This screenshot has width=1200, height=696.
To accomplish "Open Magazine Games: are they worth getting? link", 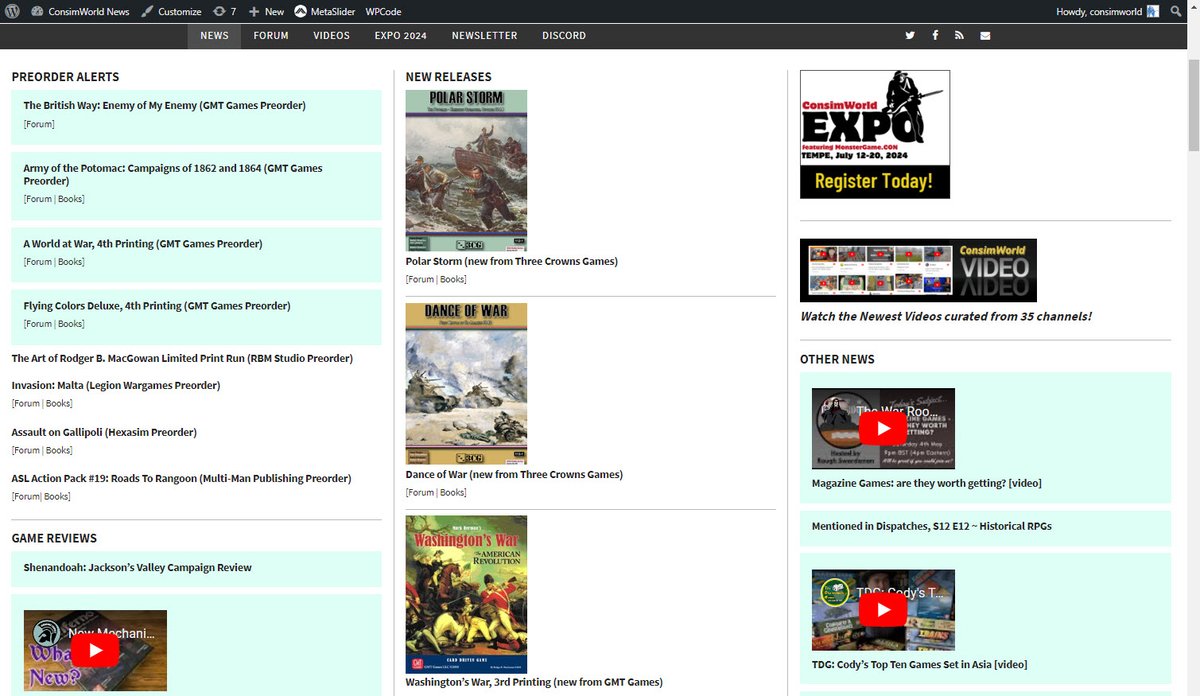I will [x=926, y=483].
